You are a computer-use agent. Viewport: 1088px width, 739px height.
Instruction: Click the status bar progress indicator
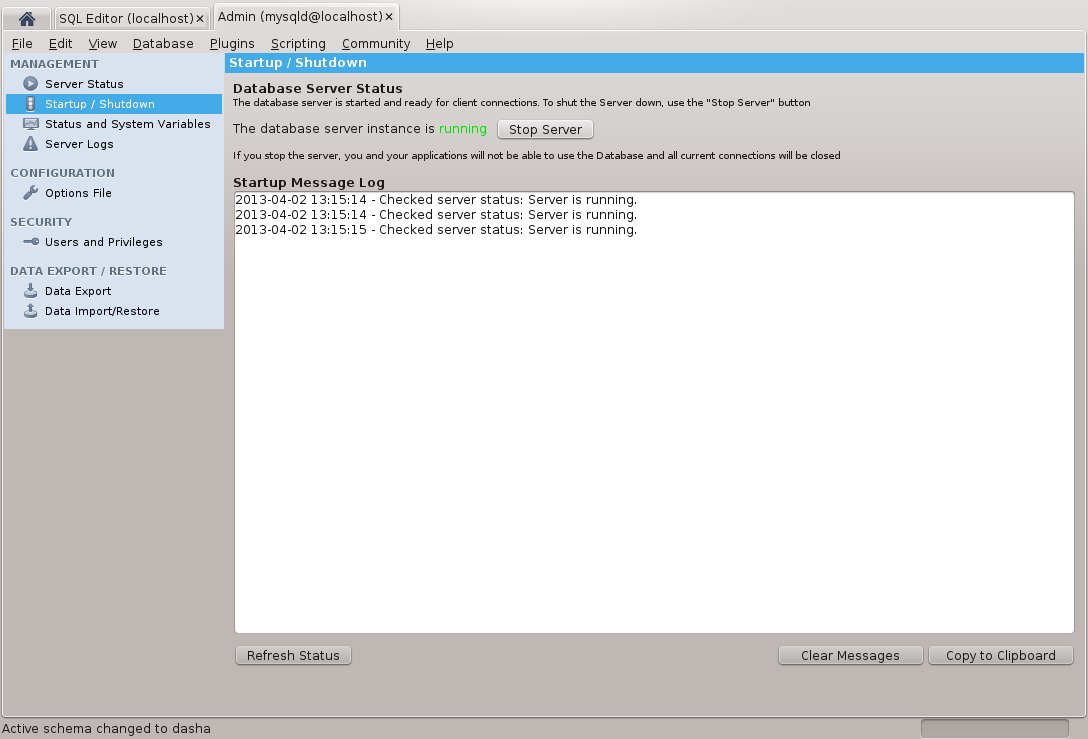[x=994, y=729]
